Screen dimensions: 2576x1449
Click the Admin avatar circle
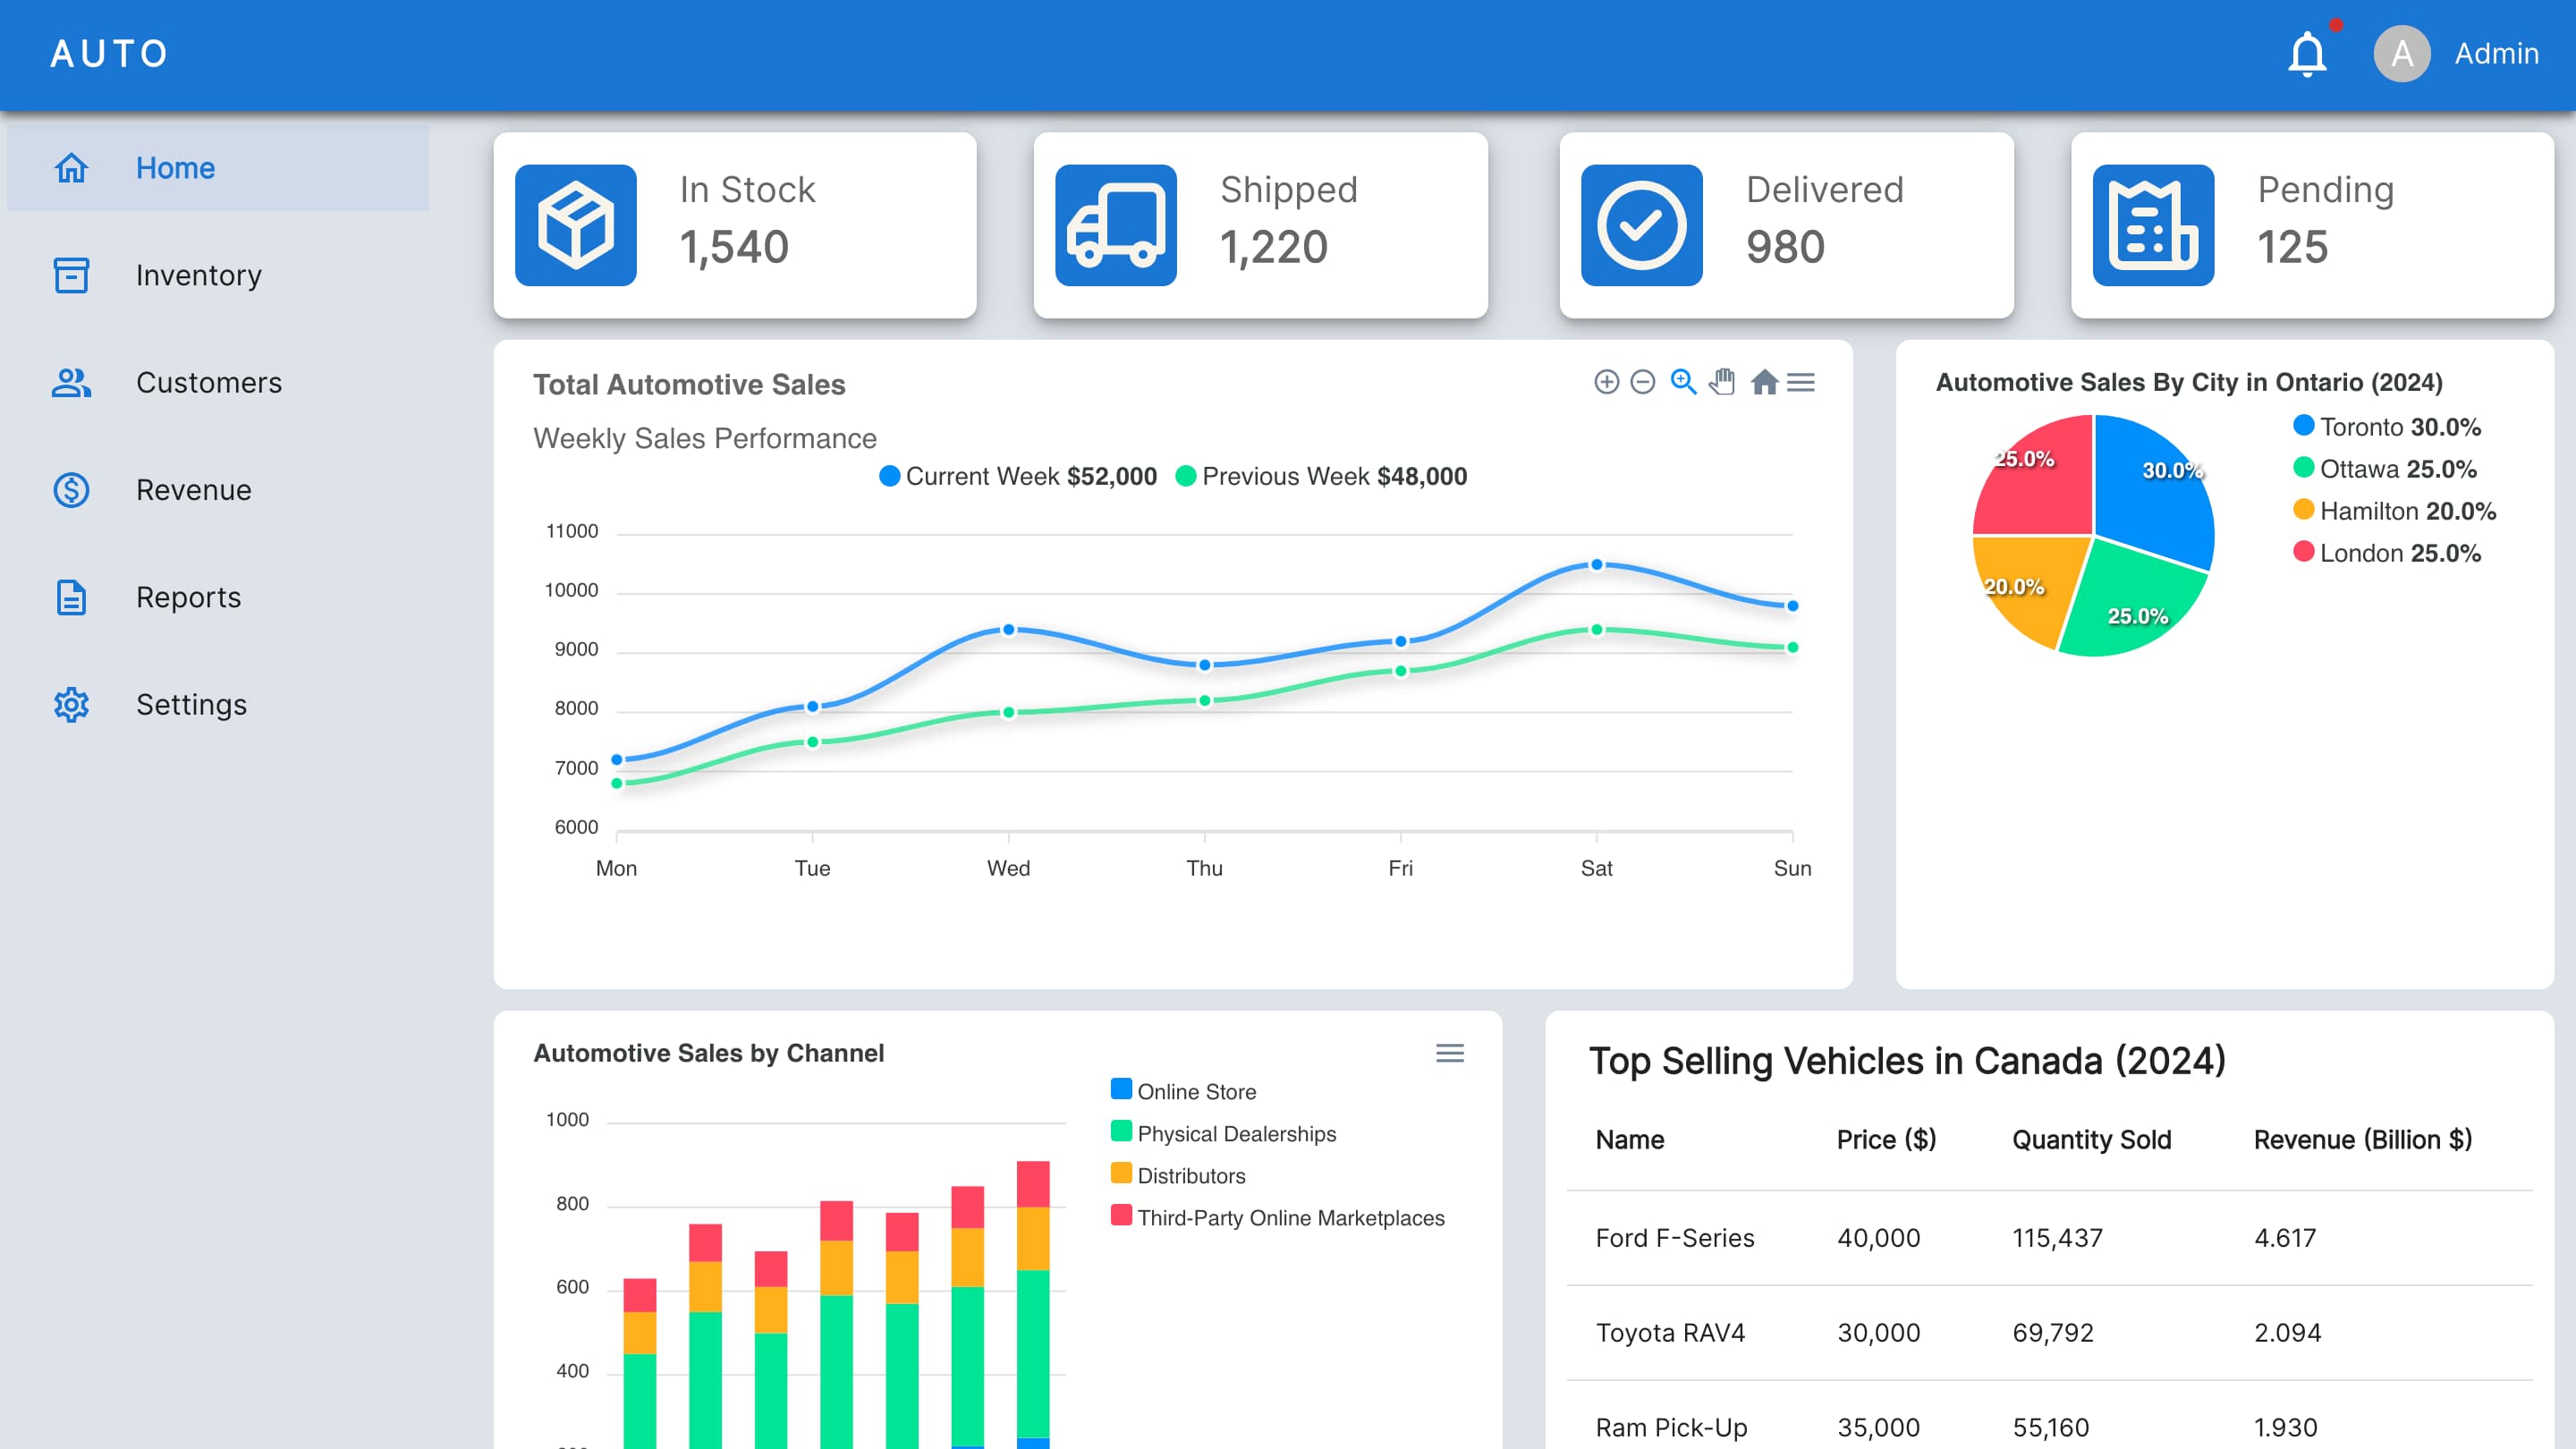(2402, 53)
